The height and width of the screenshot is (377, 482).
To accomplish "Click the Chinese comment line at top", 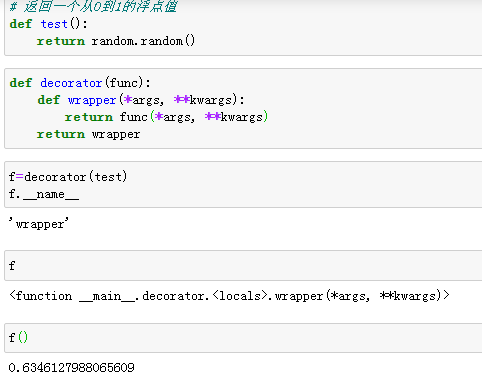I will pos(93,6).
